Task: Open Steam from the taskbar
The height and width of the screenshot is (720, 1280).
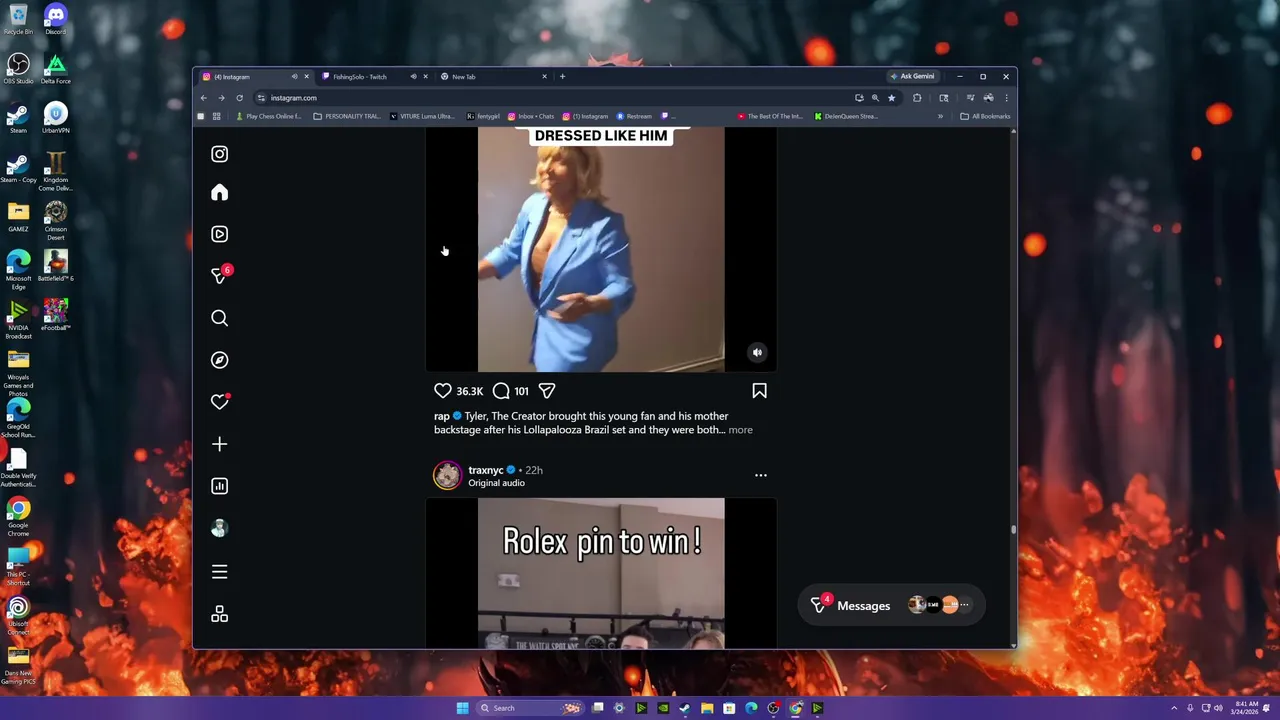Action: (x=685, y=708)
